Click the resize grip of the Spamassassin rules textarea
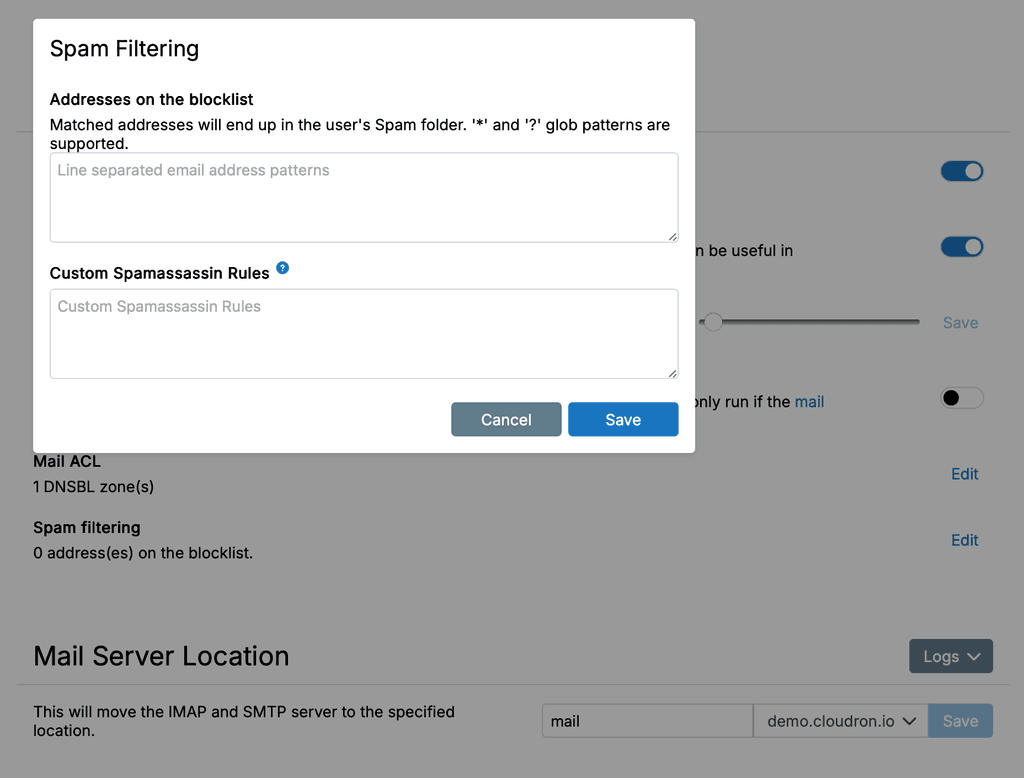 pos(672,372)
